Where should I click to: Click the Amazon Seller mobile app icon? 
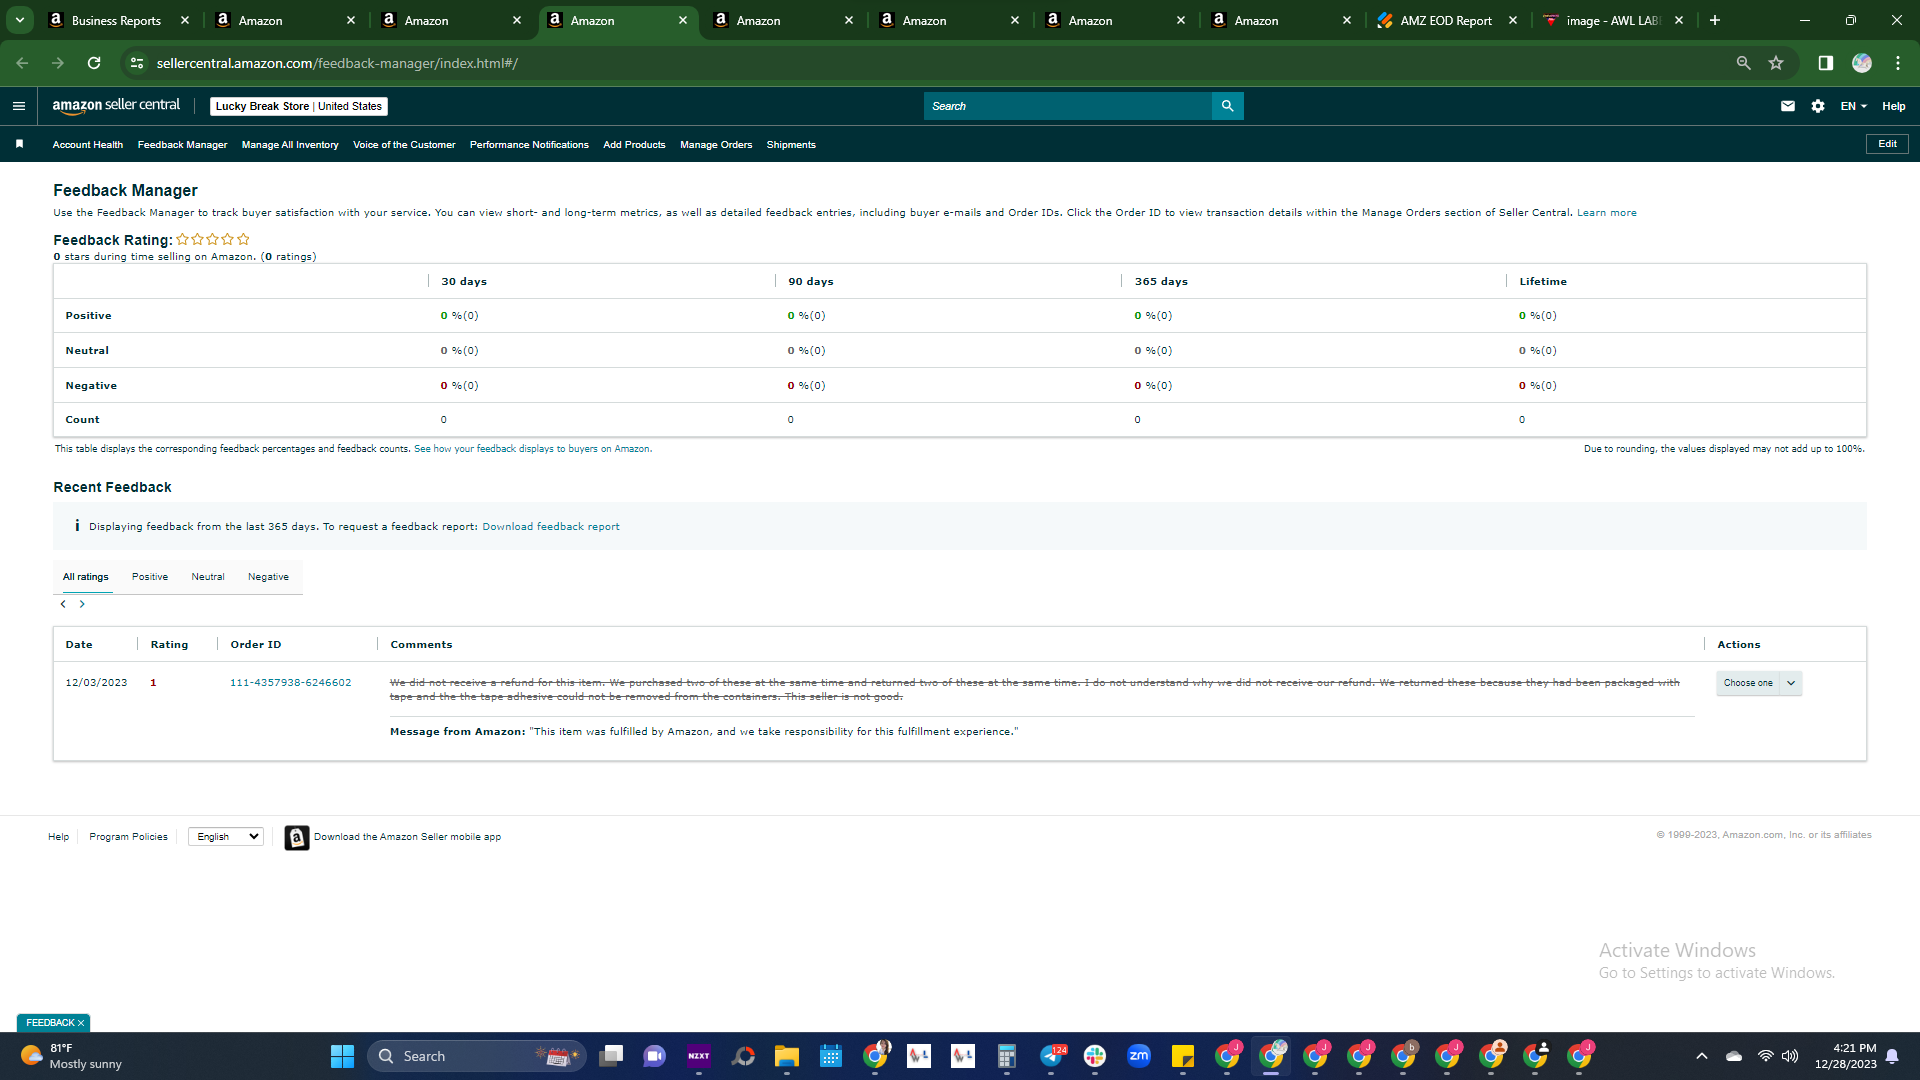[296, 837]
